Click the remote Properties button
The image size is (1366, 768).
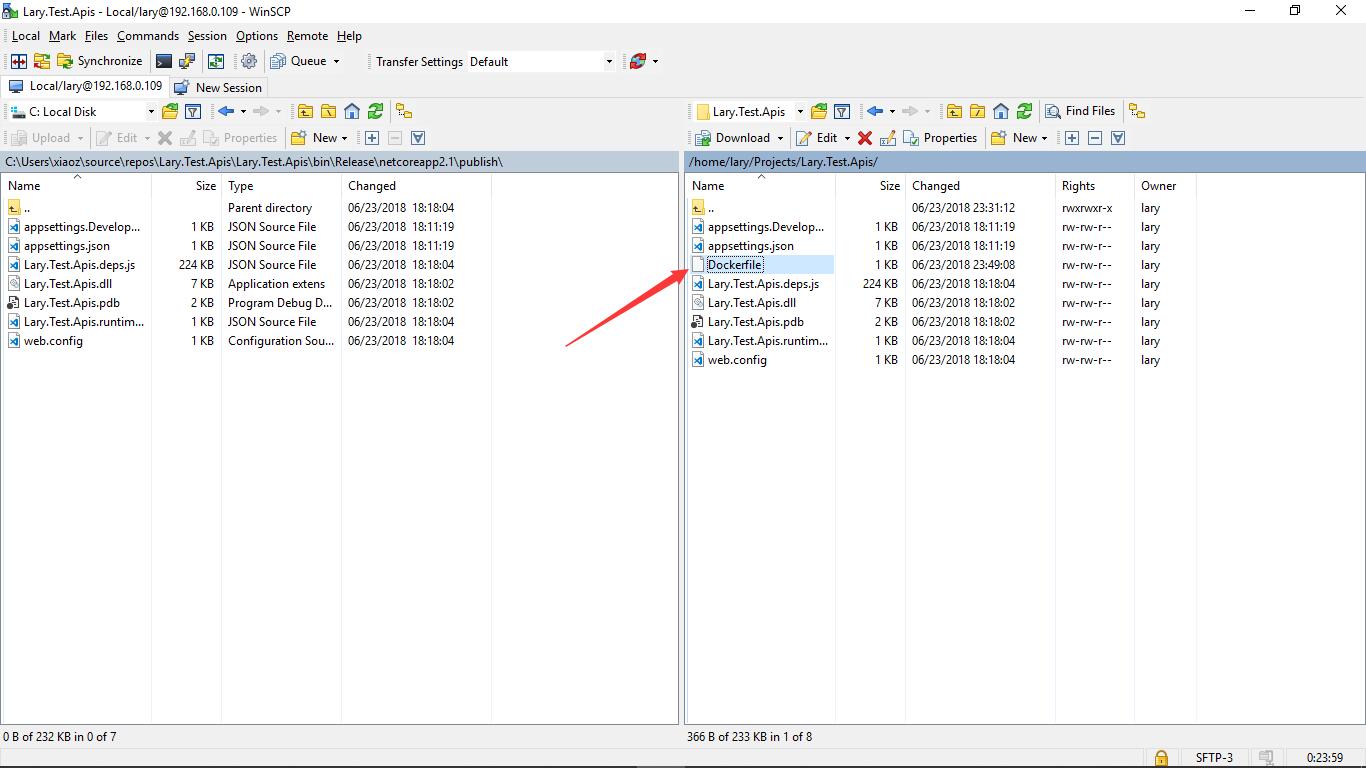[940, 138]
